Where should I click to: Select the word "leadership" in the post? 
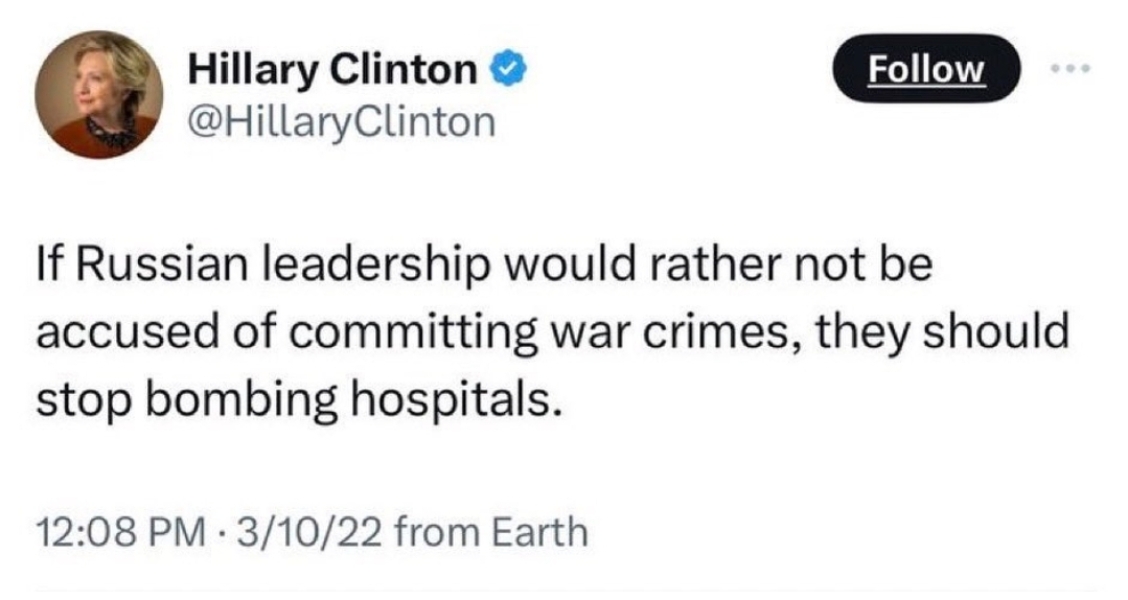click(374, 265)
